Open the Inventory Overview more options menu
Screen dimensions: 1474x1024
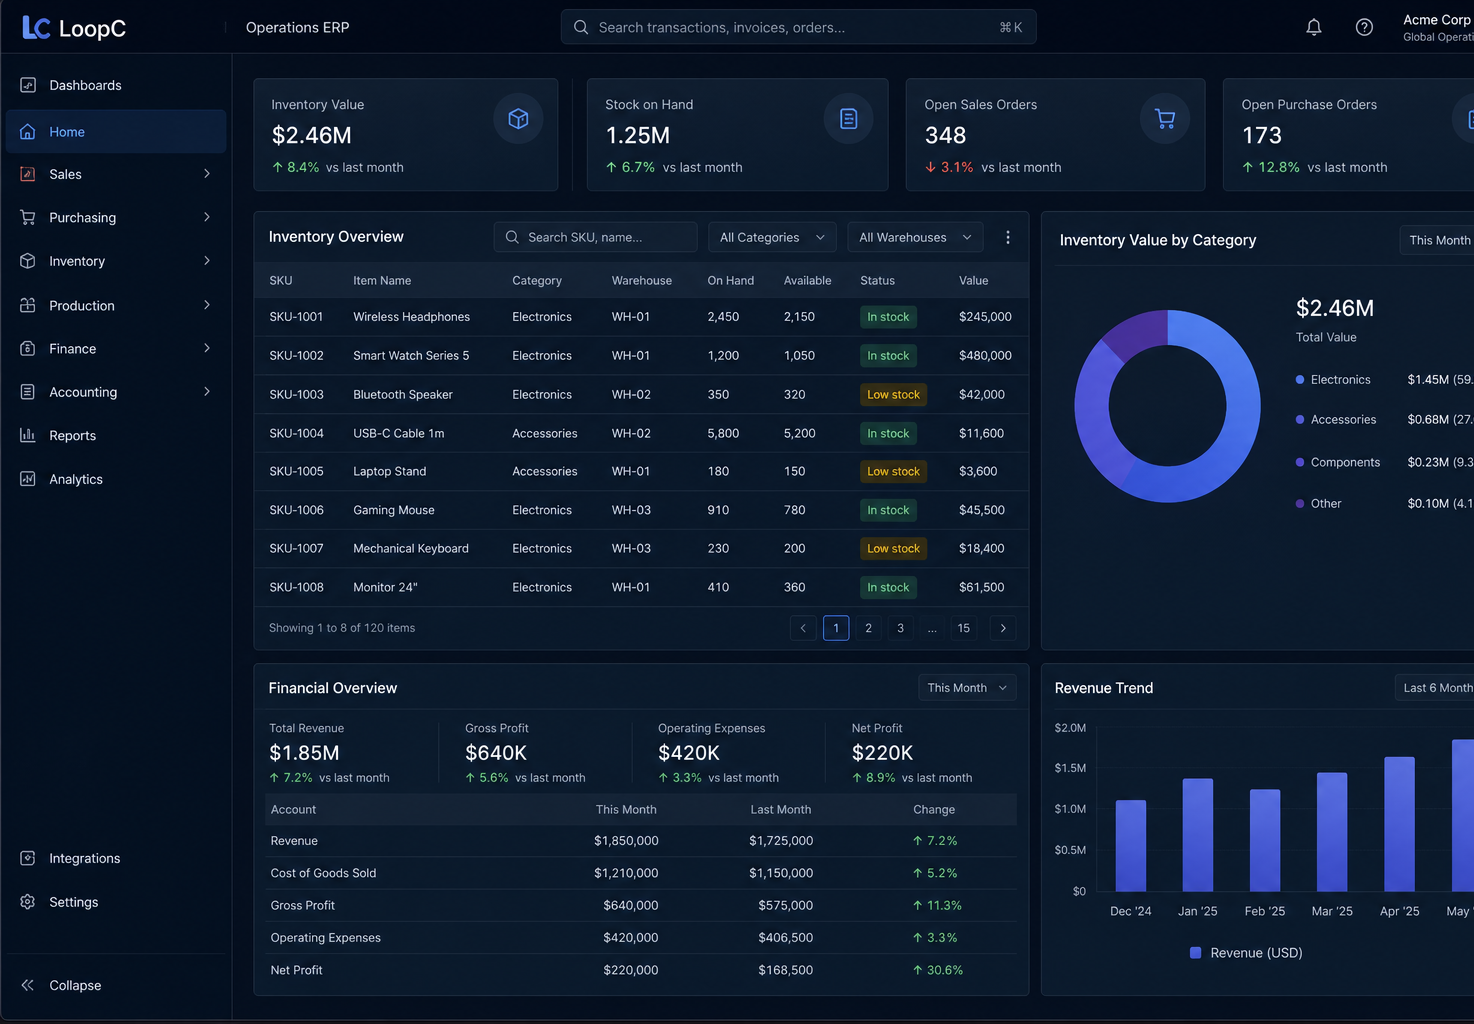click(x=1008, y=237)
